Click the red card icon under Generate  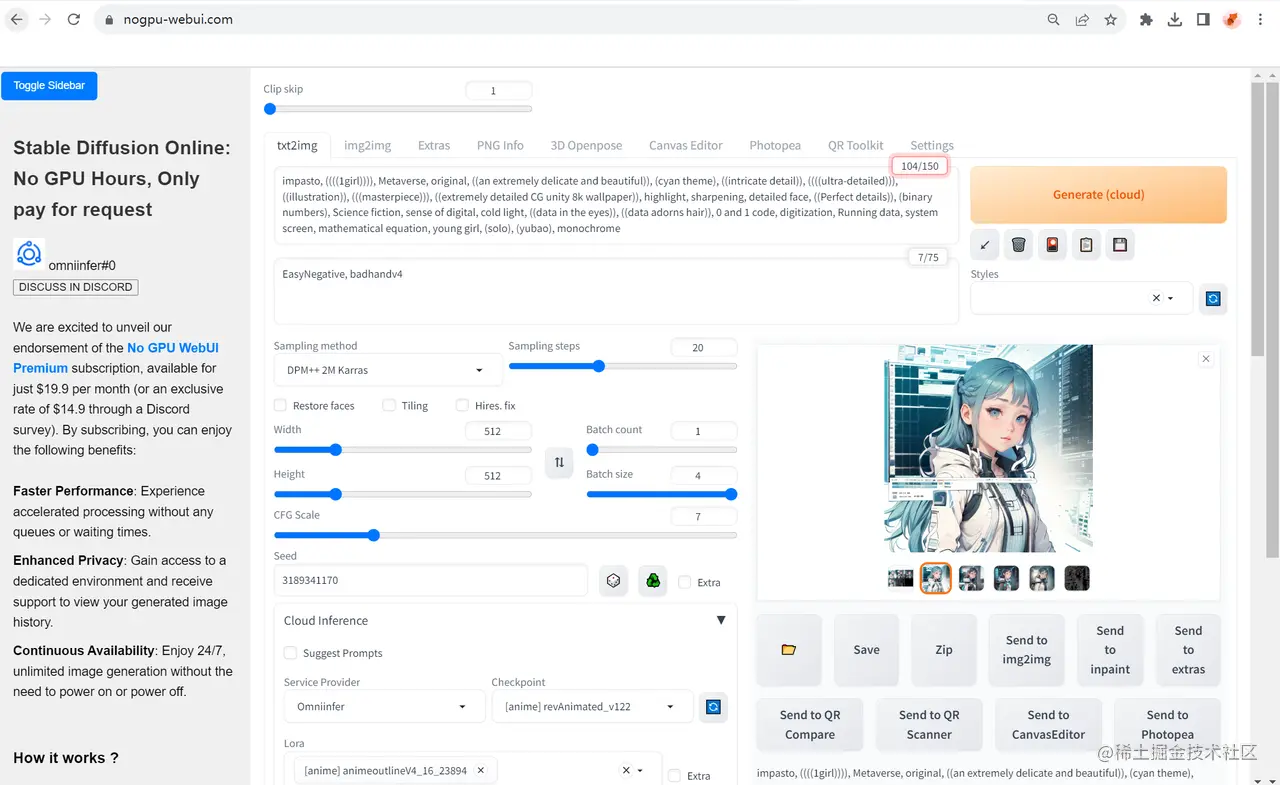[1052, 245]
